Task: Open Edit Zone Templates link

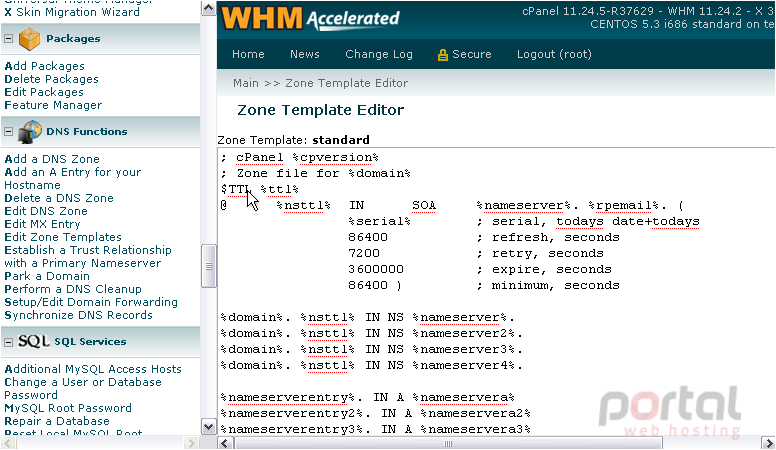Action: coord(63,237)
